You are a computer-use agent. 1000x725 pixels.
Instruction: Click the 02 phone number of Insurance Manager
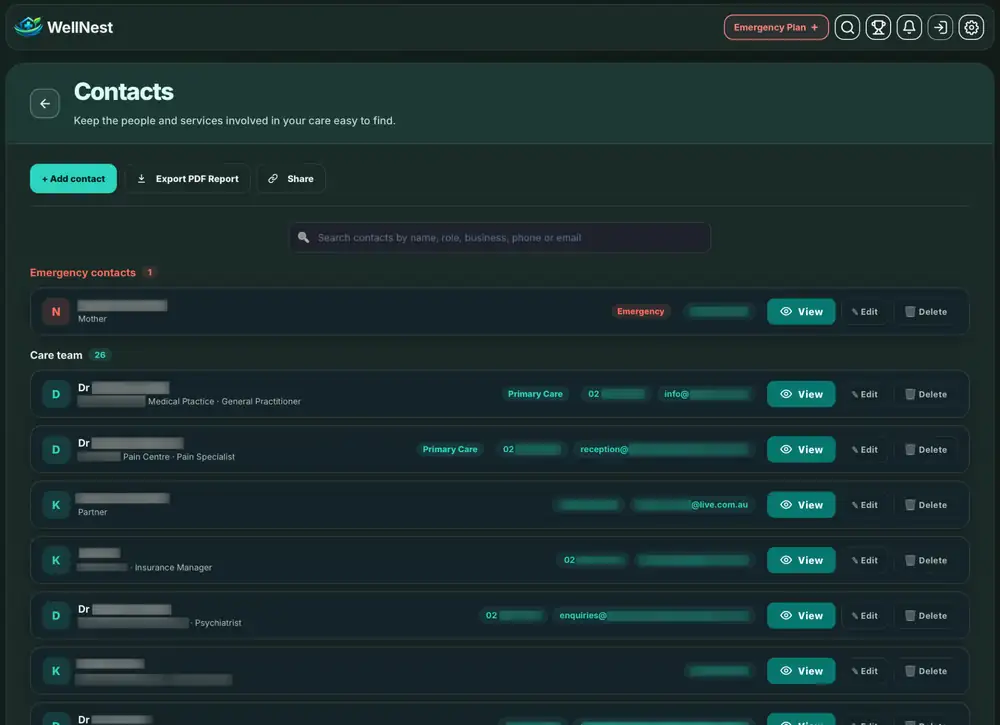click(x=593, y=560)
